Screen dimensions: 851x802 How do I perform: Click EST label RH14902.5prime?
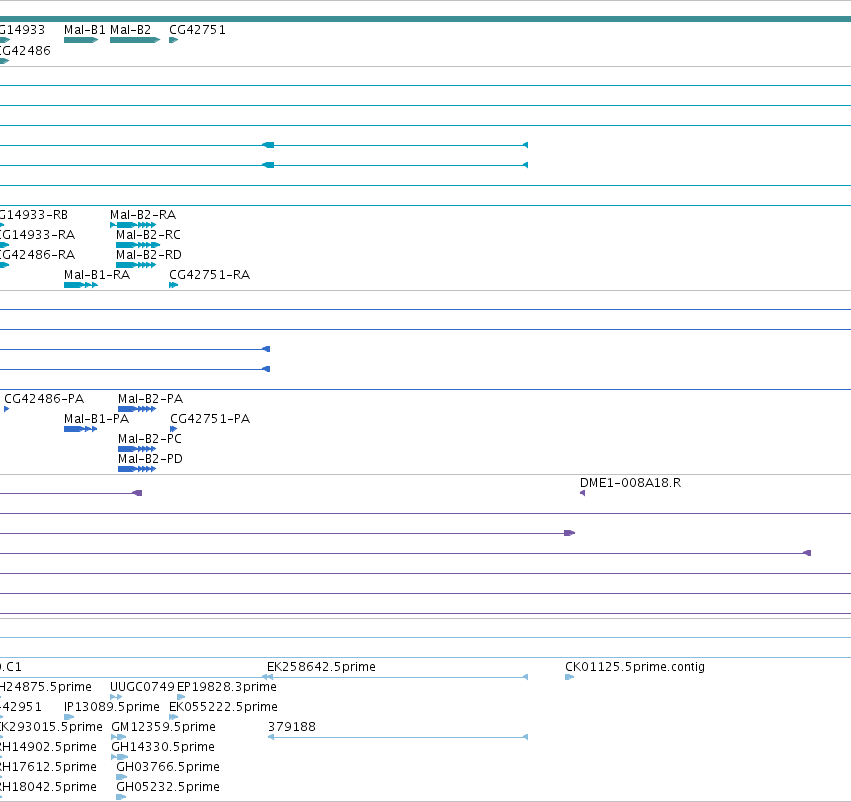(48, 747)
